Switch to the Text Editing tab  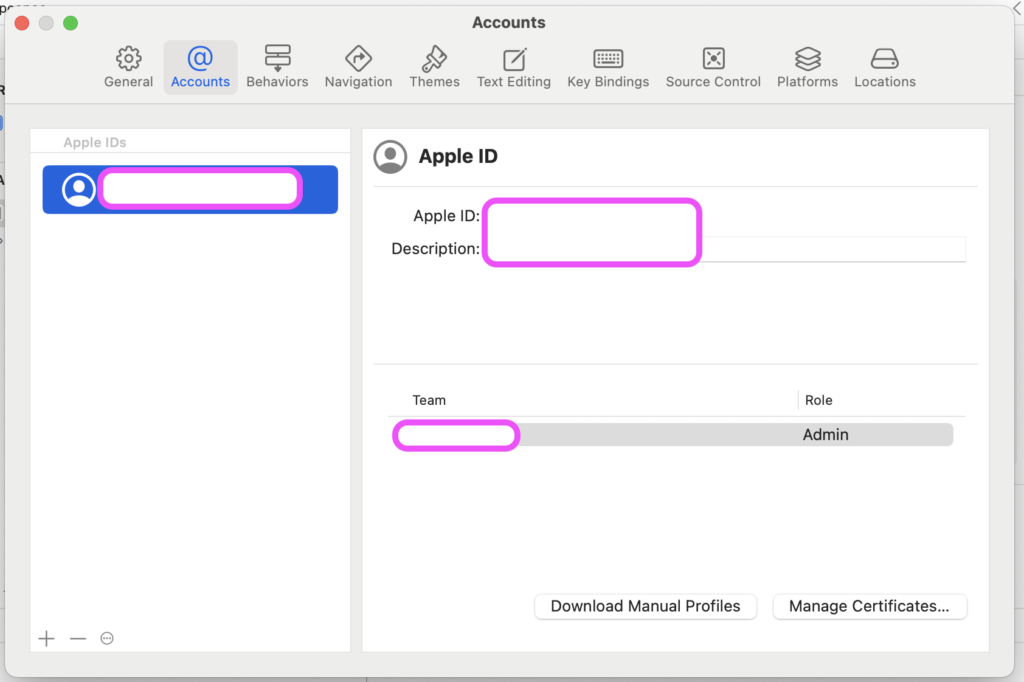click(514, 67)
